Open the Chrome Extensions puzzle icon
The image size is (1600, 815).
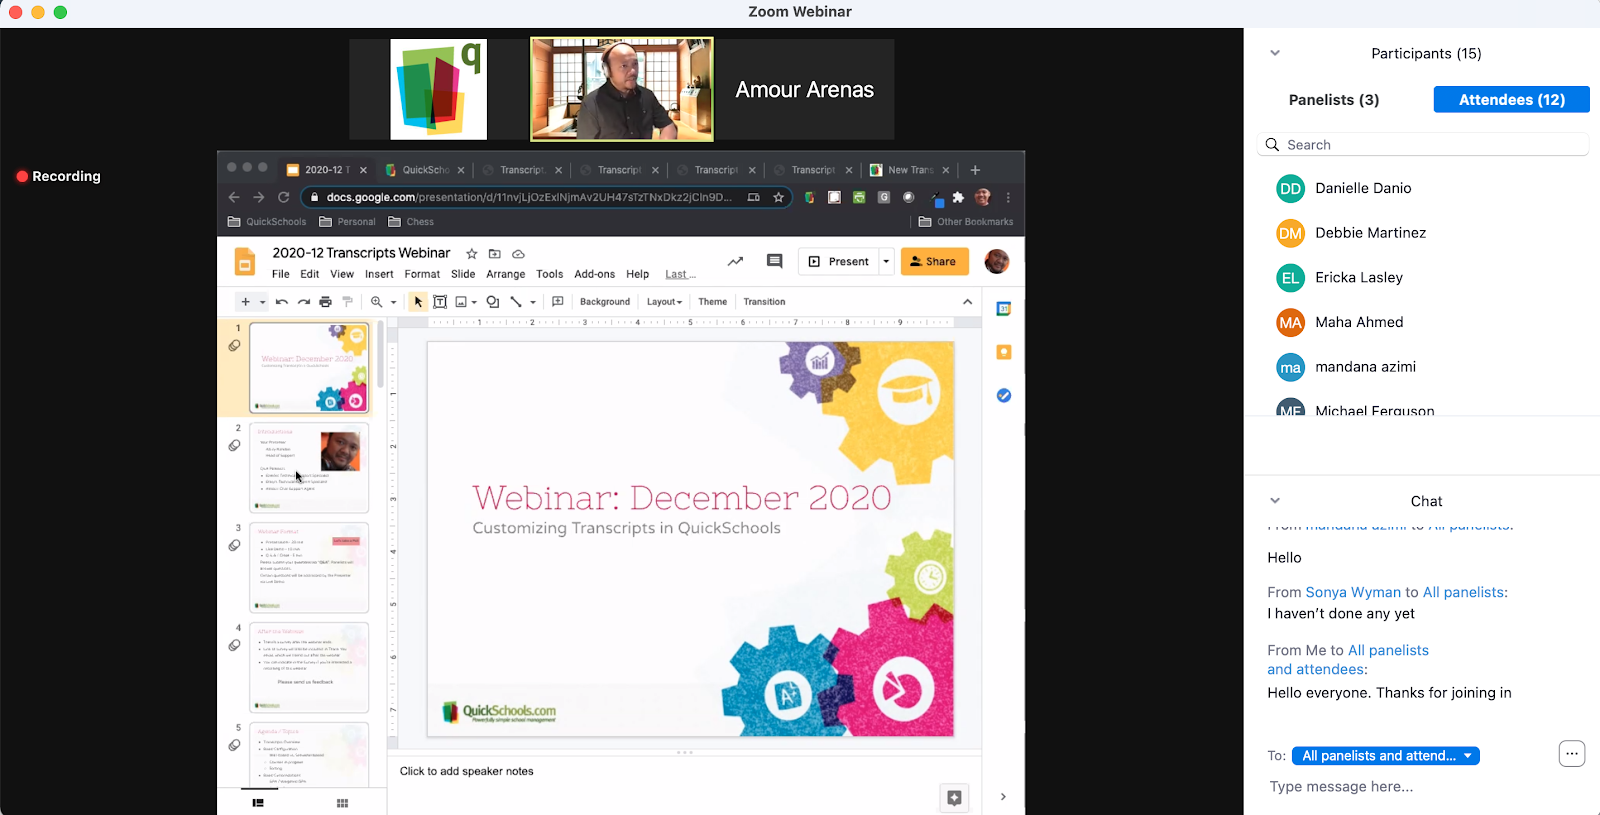958,197
